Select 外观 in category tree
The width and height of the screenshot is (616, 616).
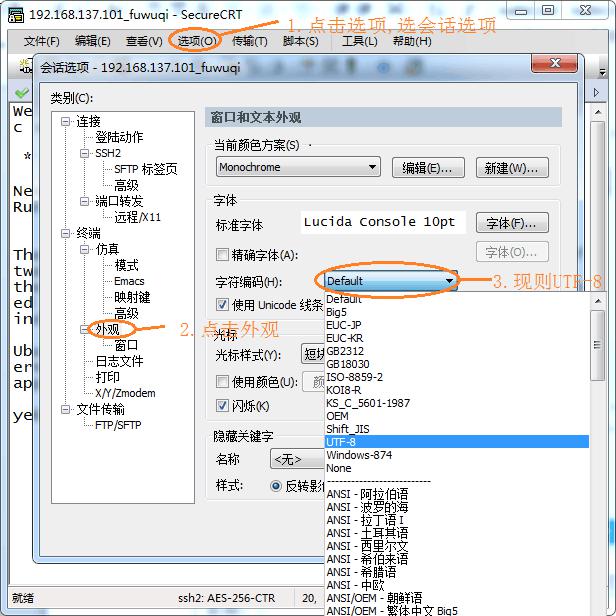tap(107, 329)
